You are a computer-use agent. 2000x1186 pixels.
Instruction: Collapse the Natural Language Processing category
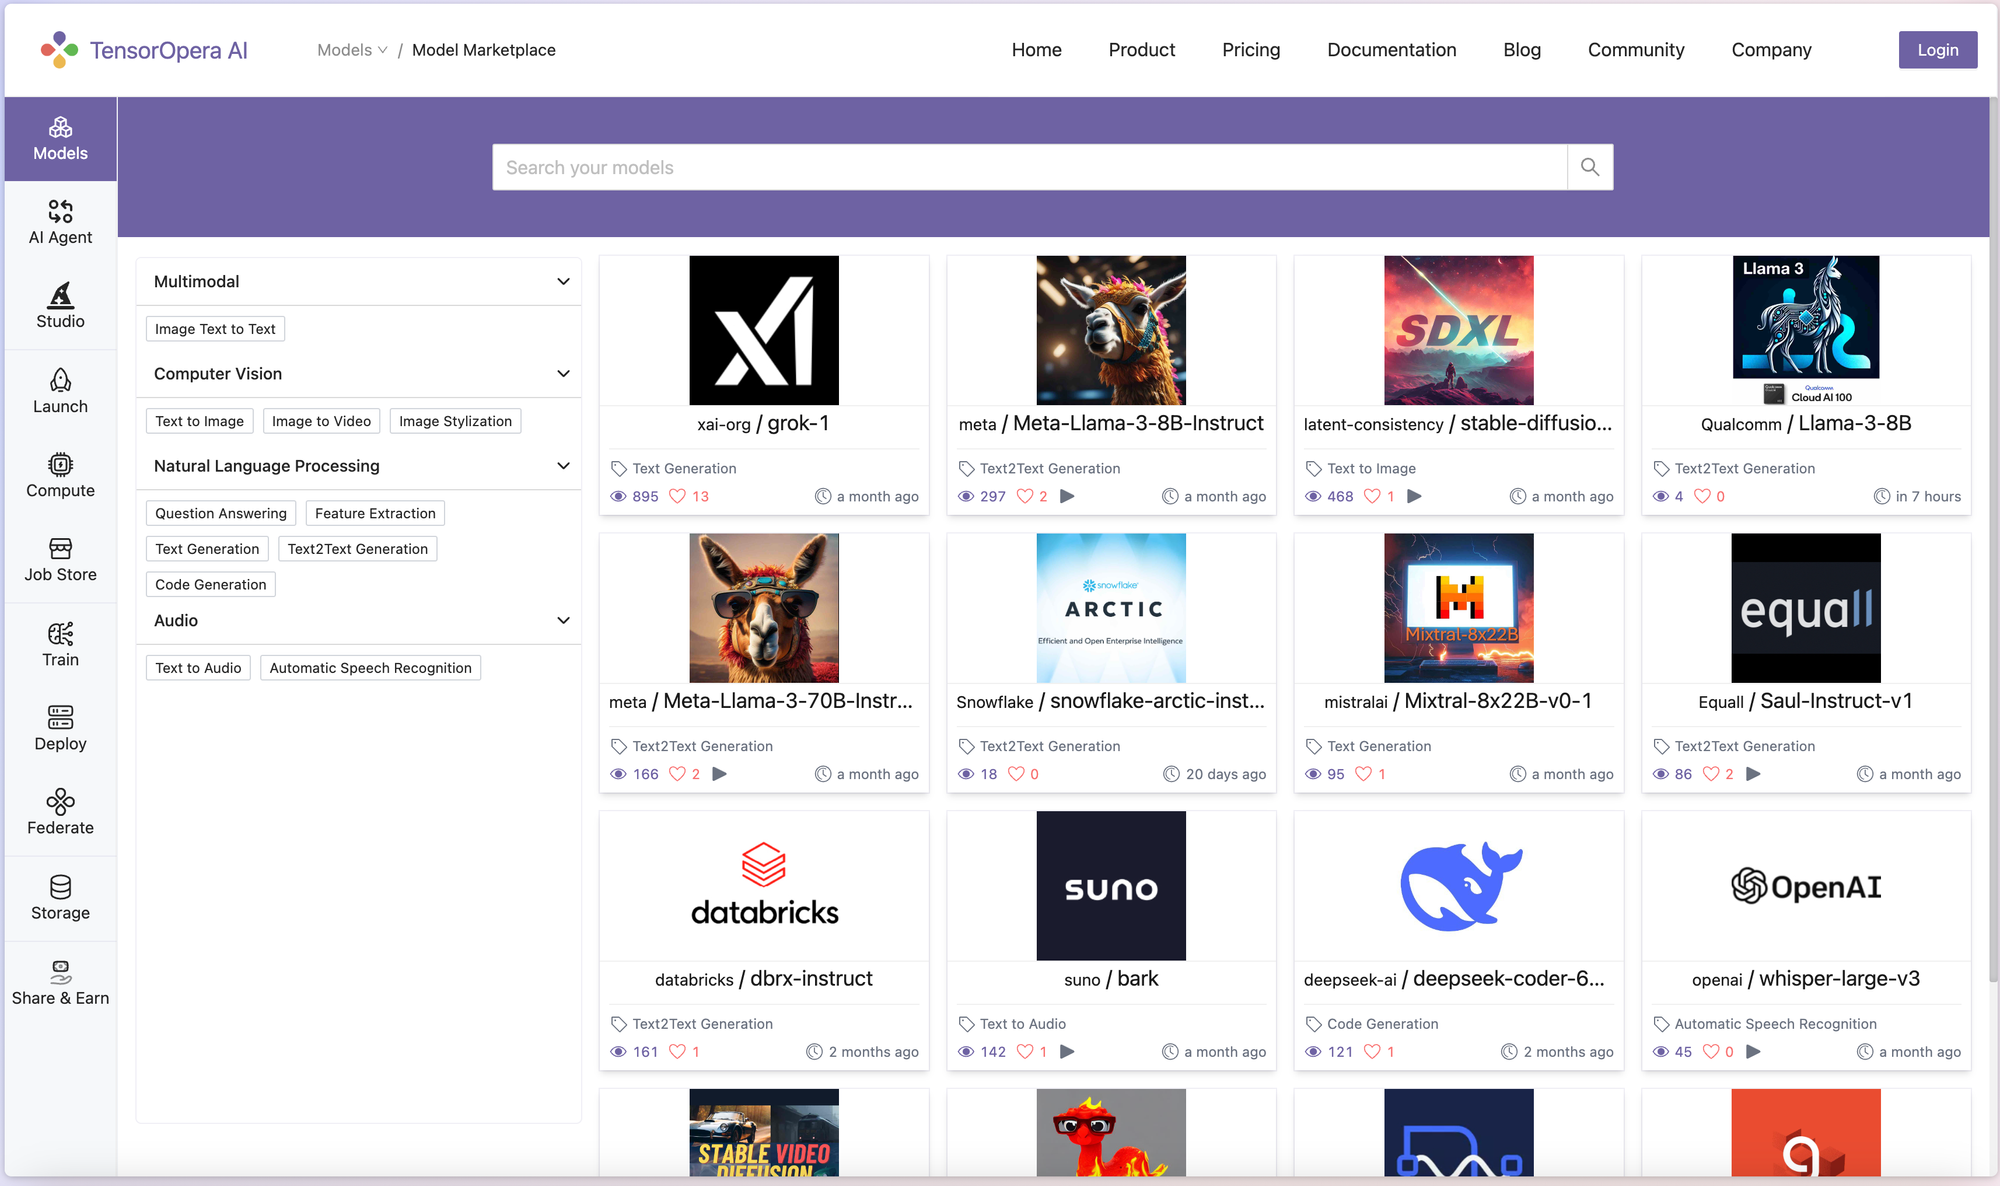[563, 465]
